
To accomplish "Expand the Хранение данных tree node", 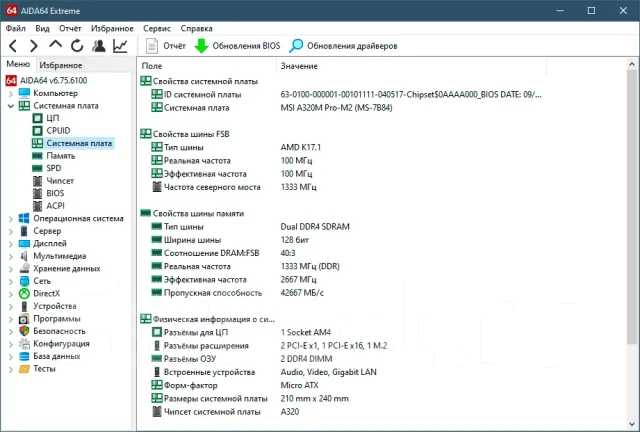I will [11, 269].
